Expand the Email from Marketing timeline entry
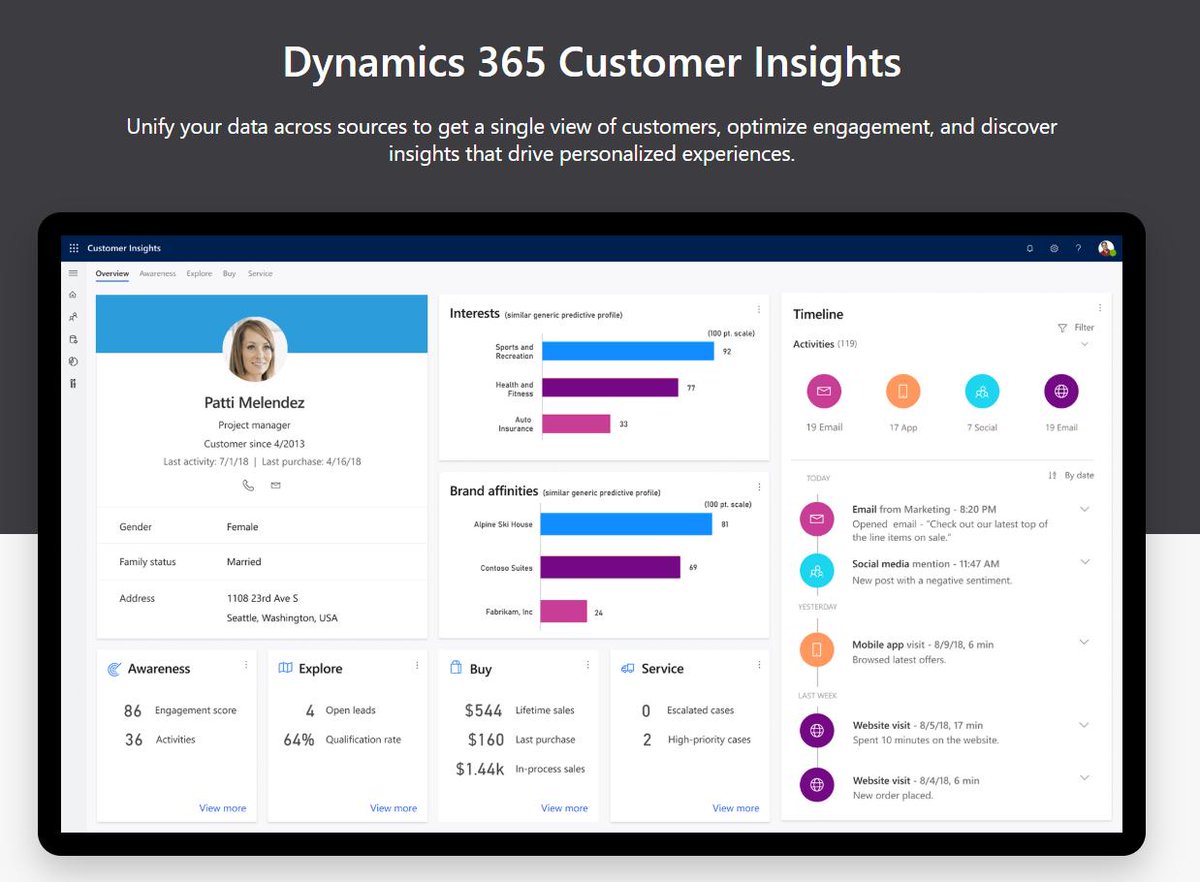 coord(1085,508)
